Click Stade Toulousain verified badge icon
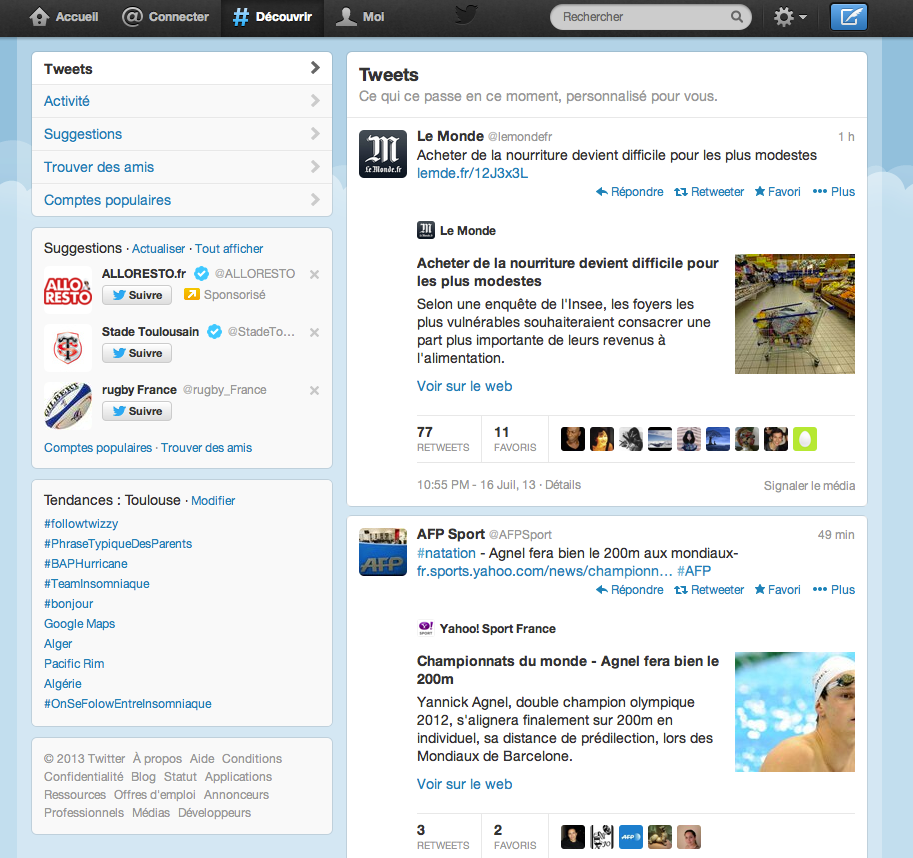This screenshot has width=913, height=858. click(x=215, y=332)
